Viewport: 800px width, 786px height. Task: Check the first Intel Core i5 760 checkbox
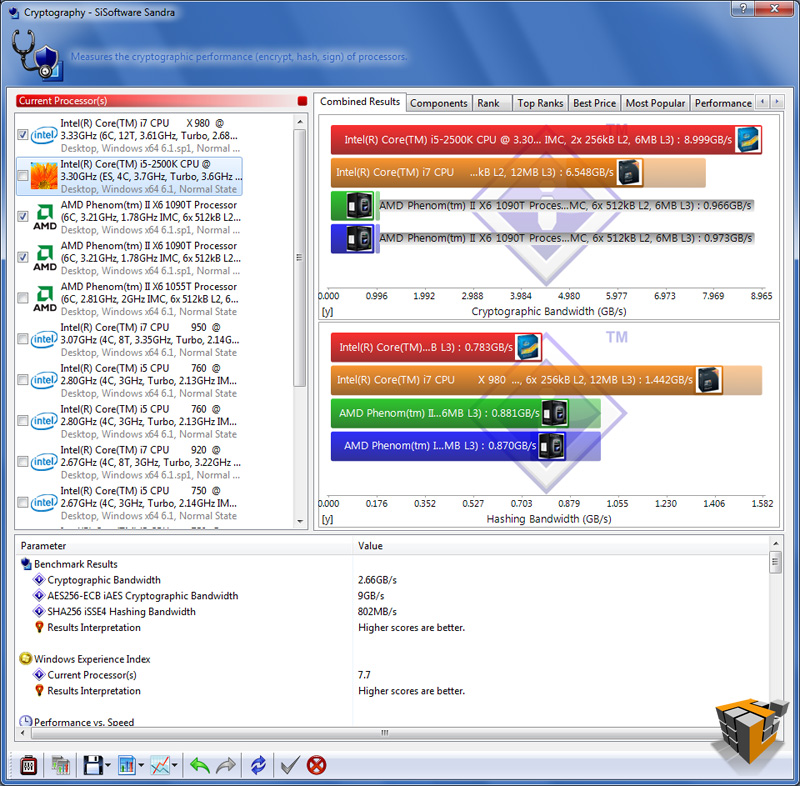22,379
